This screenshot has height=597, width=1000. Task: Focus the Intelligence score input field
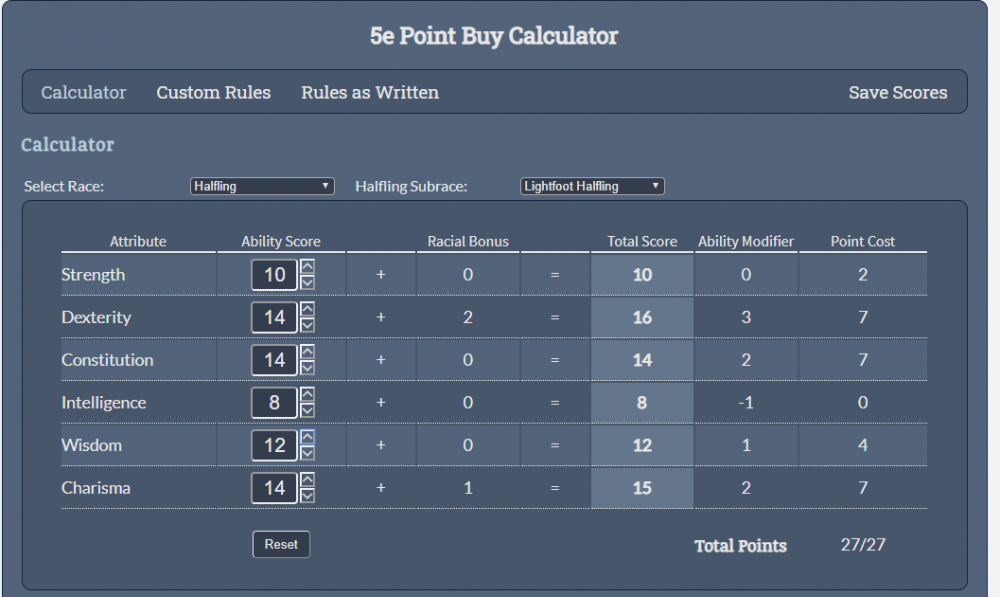[x=274, y=402]
